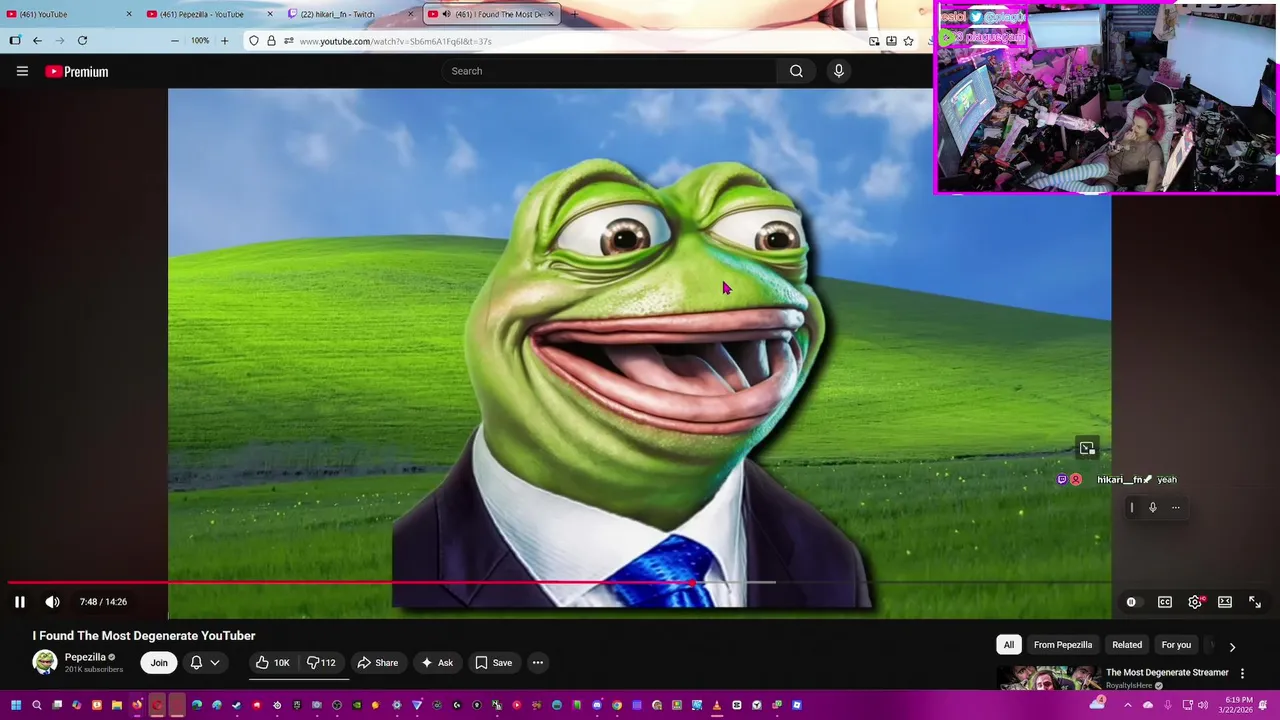Viewport: 1280px width, 720px height.
Task: Open a new browser tab
Action: pyautogui.click(x=574, y=14)
